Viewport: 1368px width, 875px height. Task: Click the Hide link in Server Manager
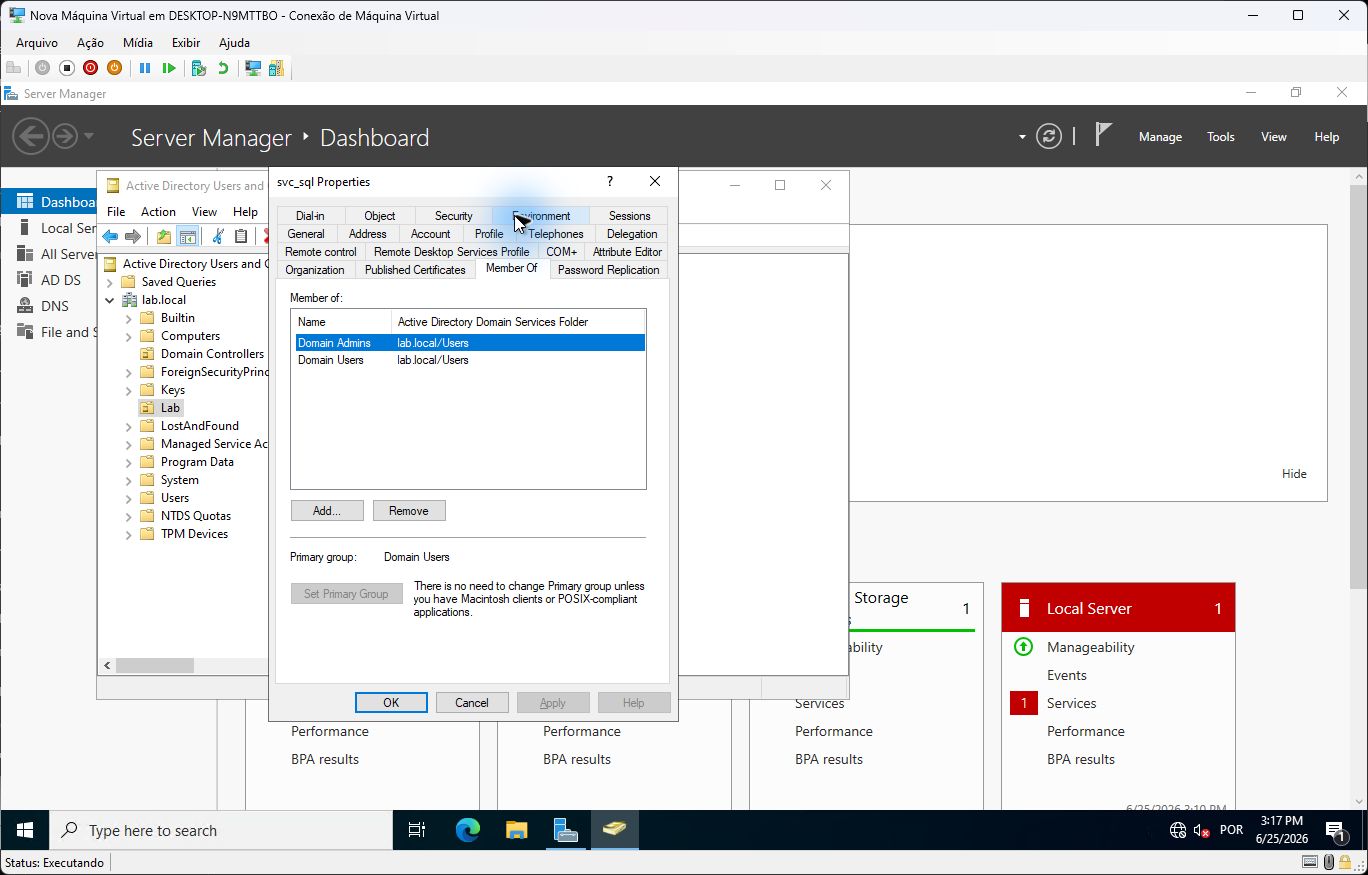point(1294,474)
